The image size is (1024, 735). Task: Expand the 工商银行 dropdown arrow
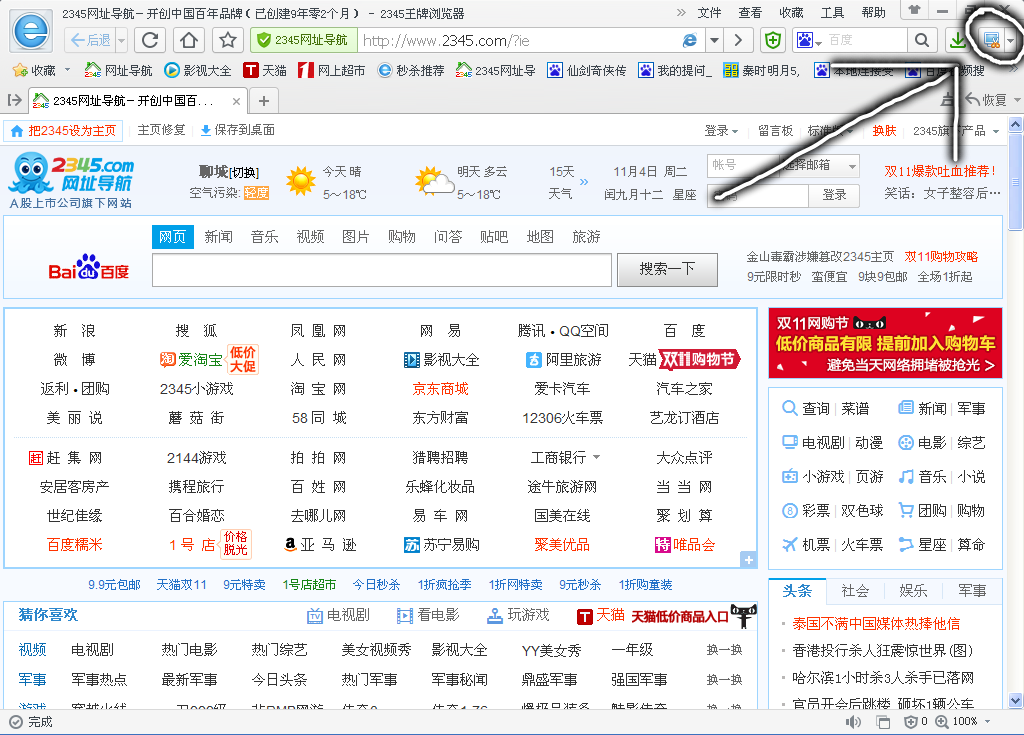pos(596,457)
